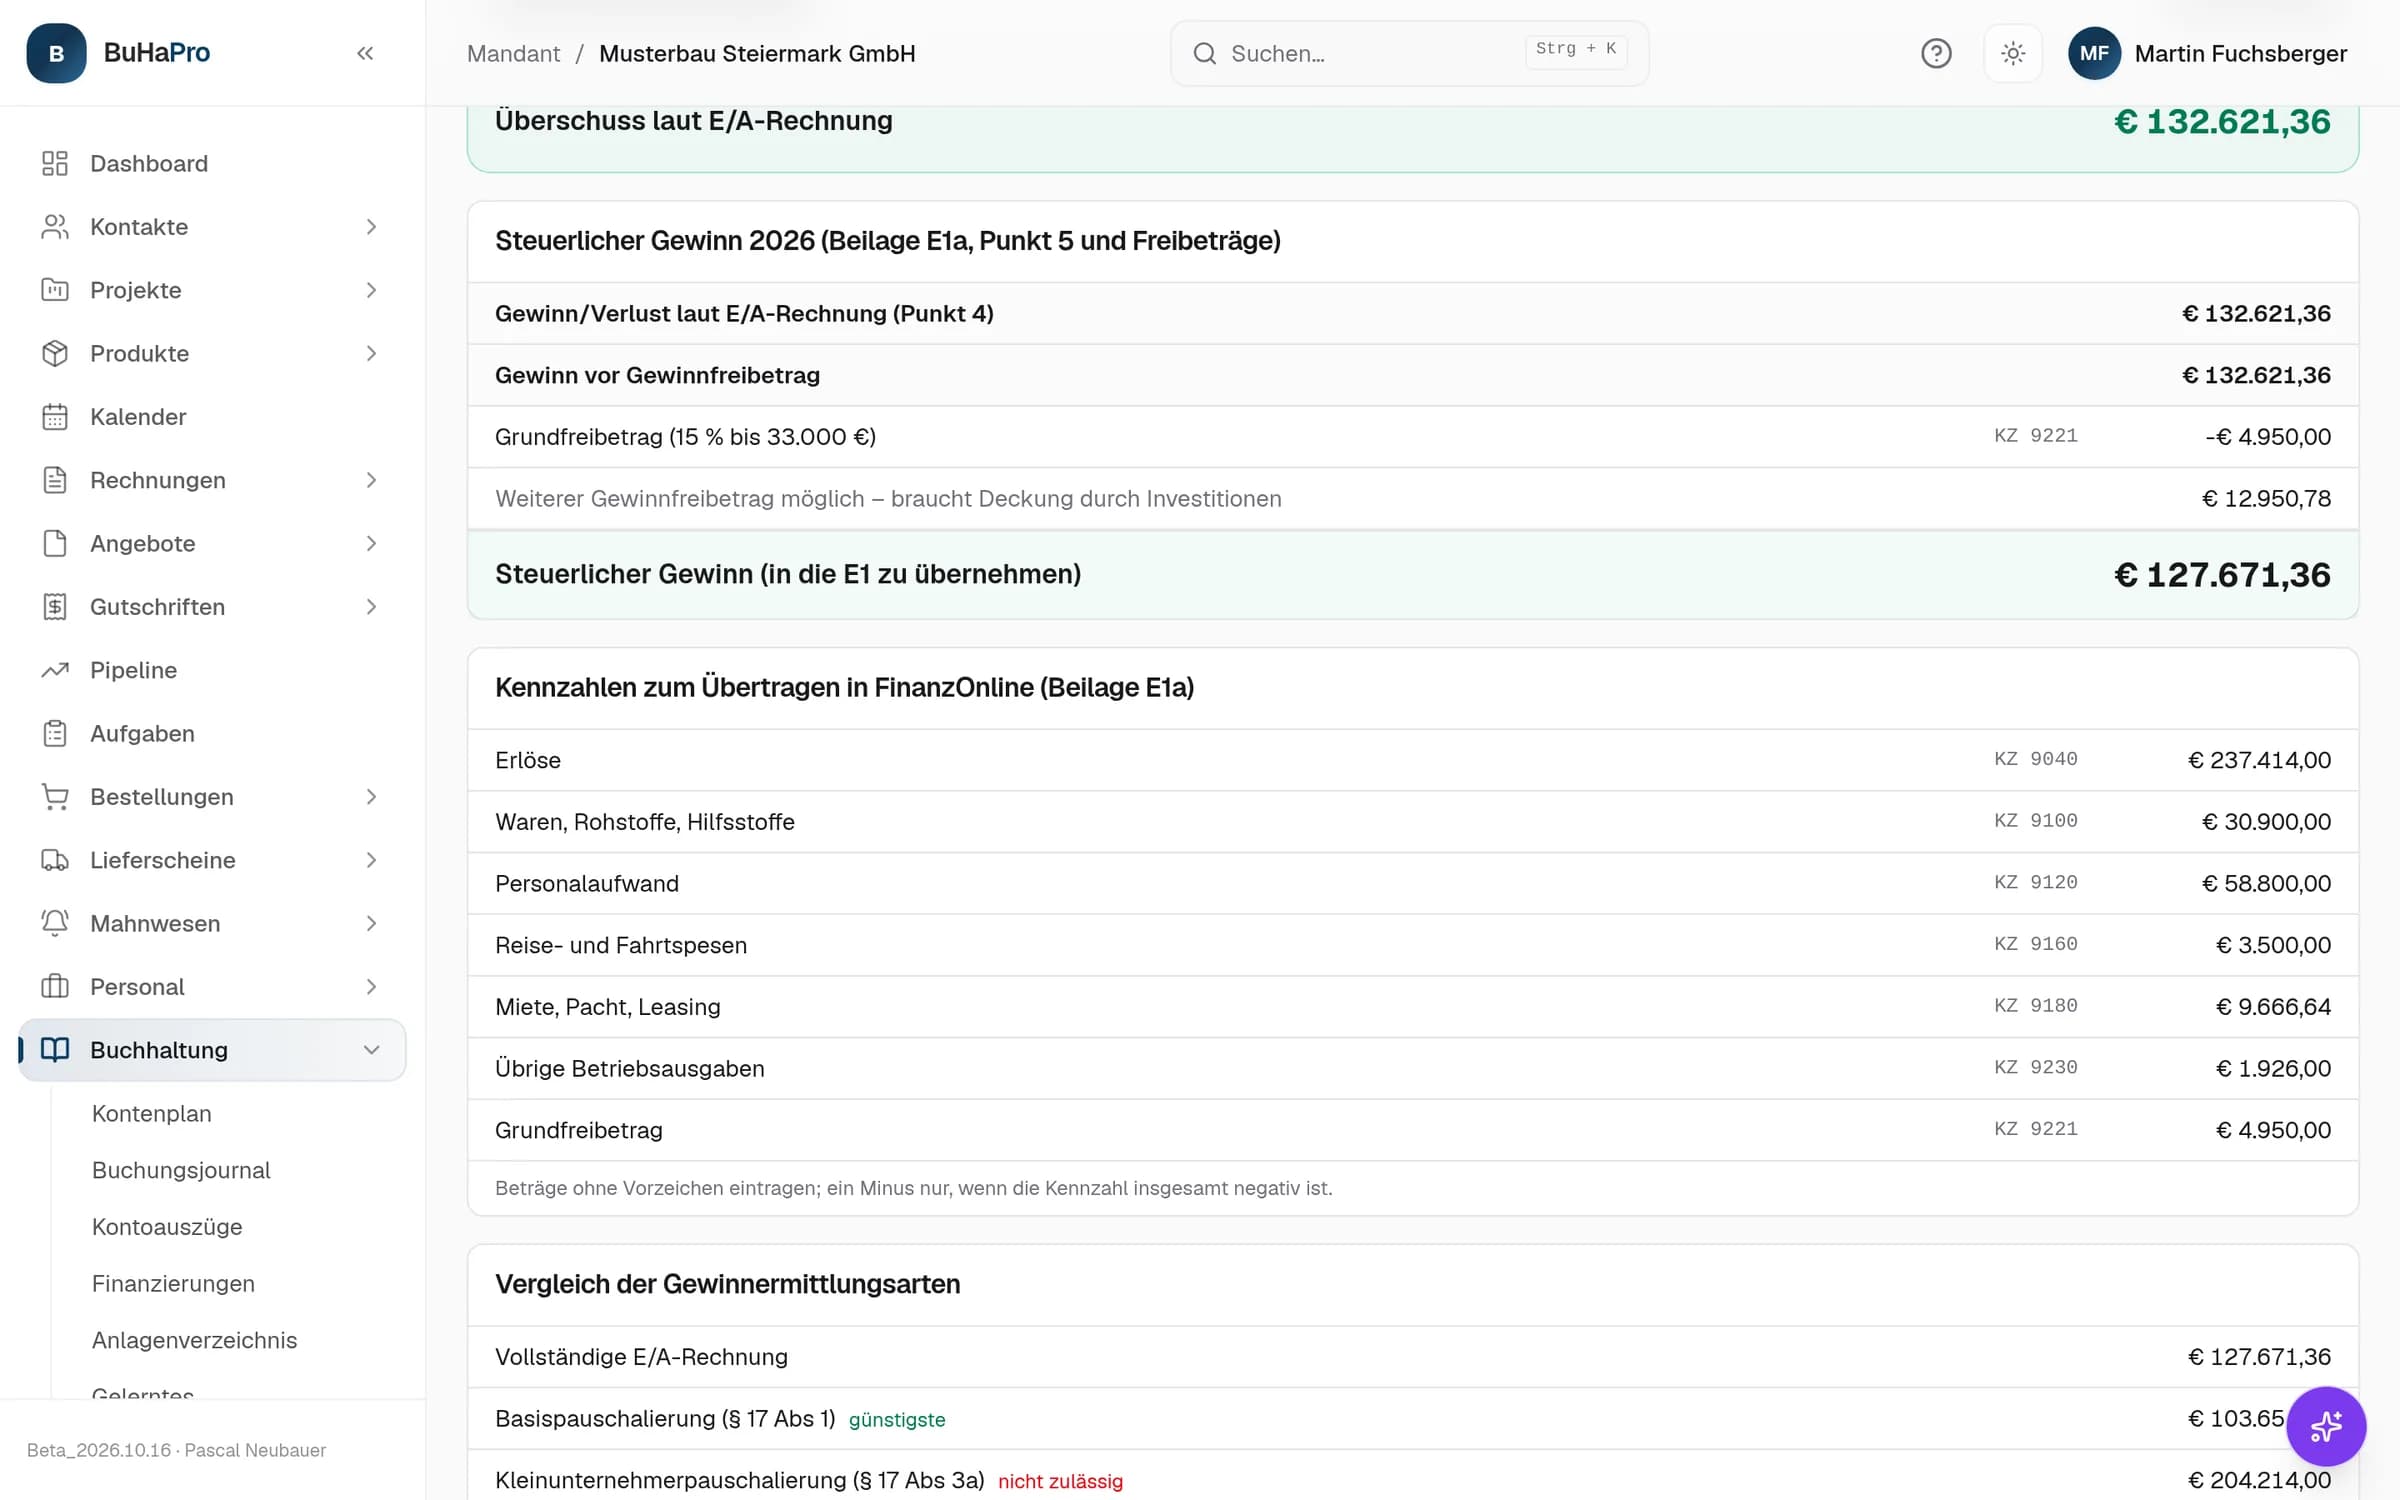Collapse the Buchhaltung section chevron
Image resolution: width=2400 pixels, height=1500 pixels.
click(371, 1050)
